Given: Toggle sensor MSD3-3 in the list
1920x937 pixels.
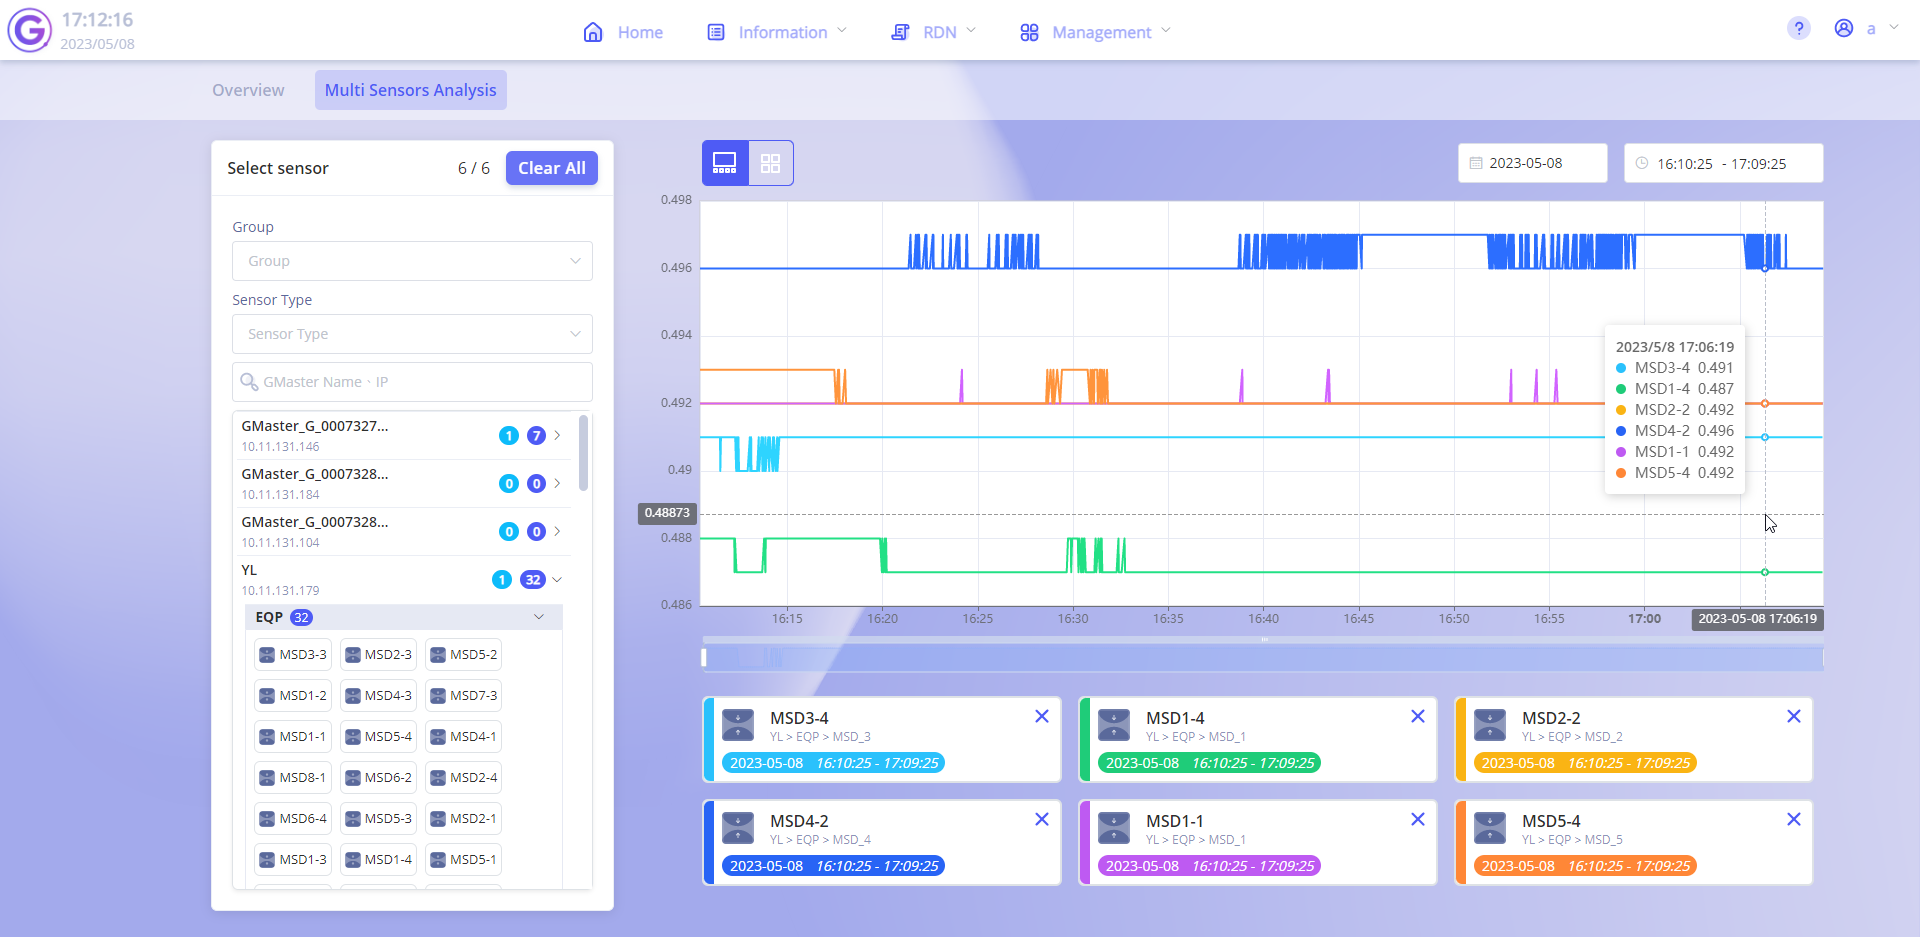Looking at the screenshot, I should 293,655.
